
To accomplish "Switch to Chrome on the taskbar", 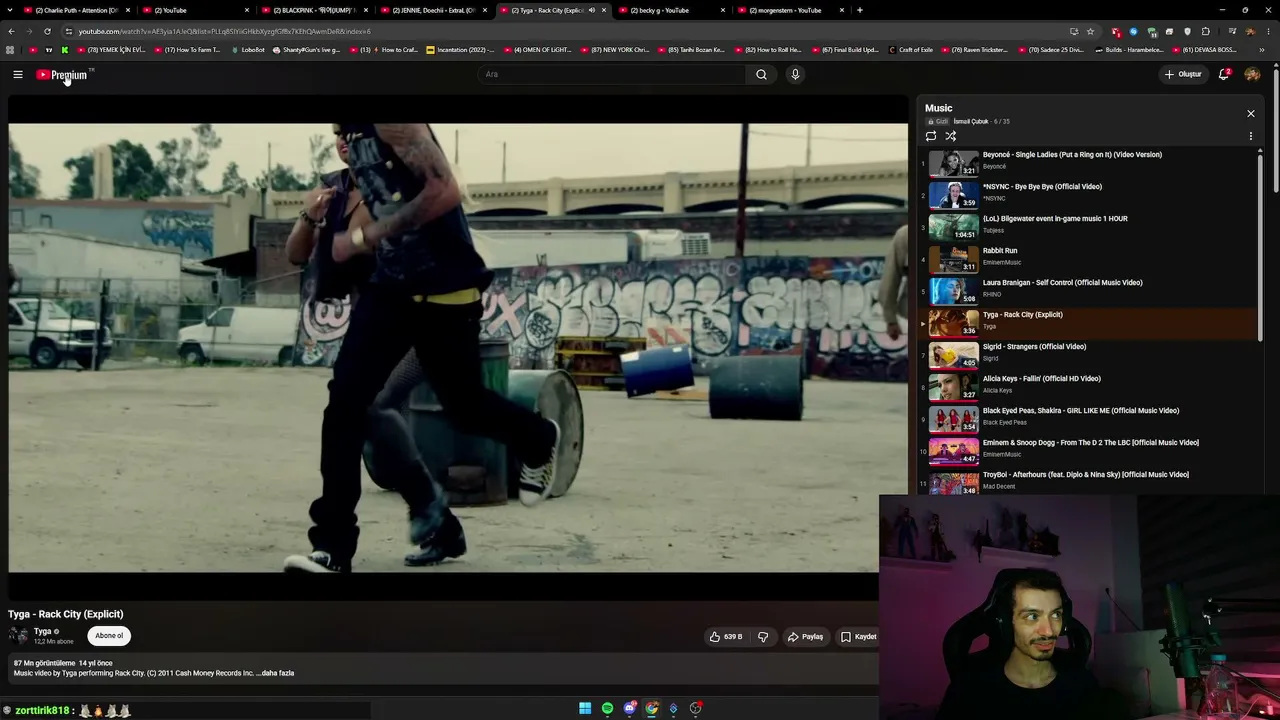I will coord(652,709).
